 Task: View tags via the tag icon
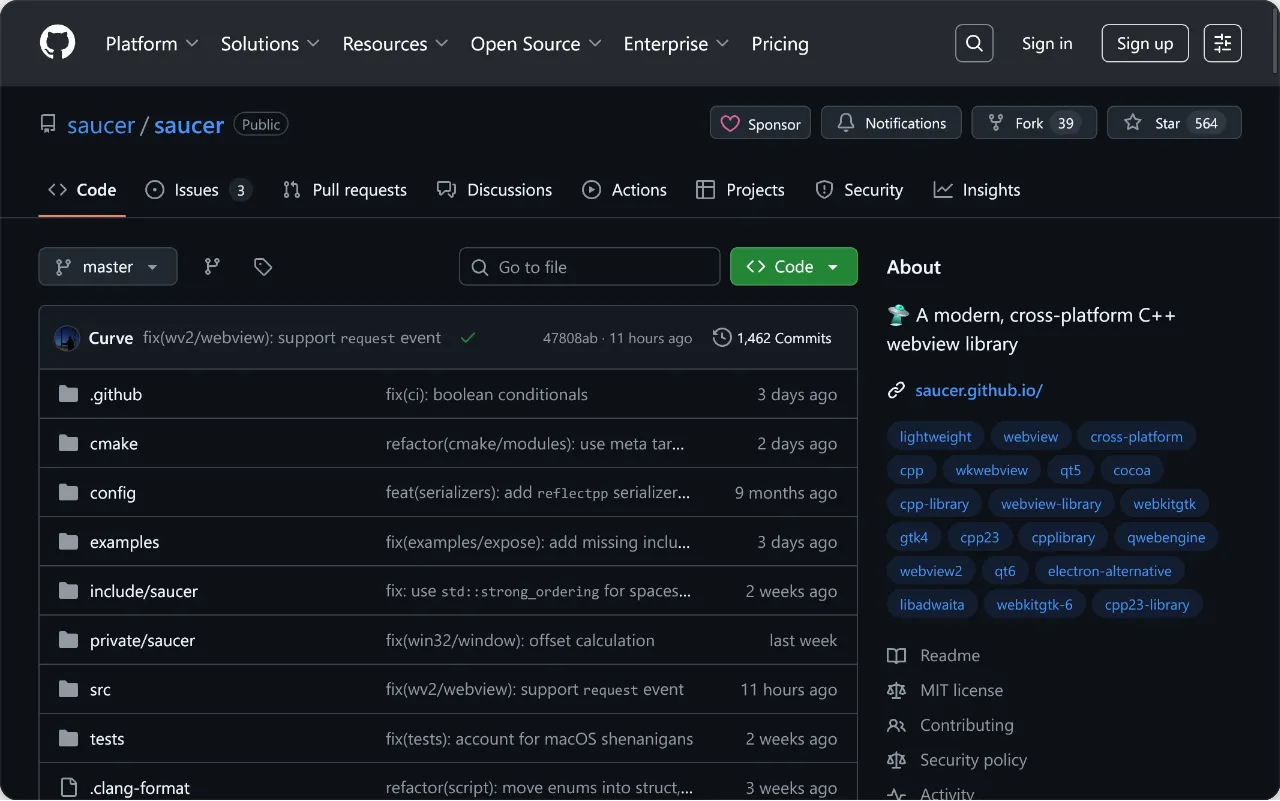tap(263, 267)
